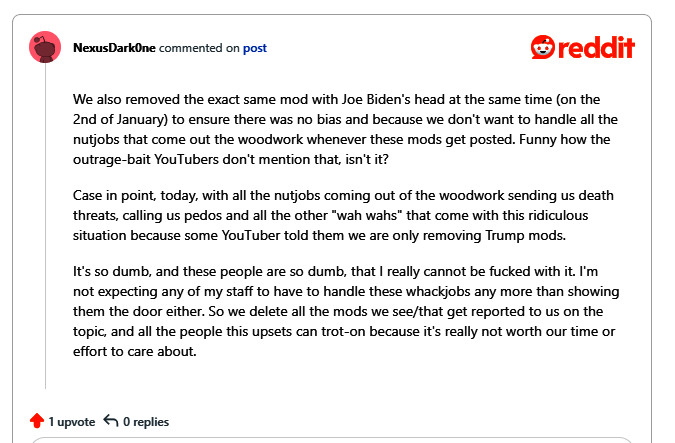This screenshot has width=675, height=443.
Task: Click the NexusDark0ne user avatar
Action: click(x=46, y=47)
